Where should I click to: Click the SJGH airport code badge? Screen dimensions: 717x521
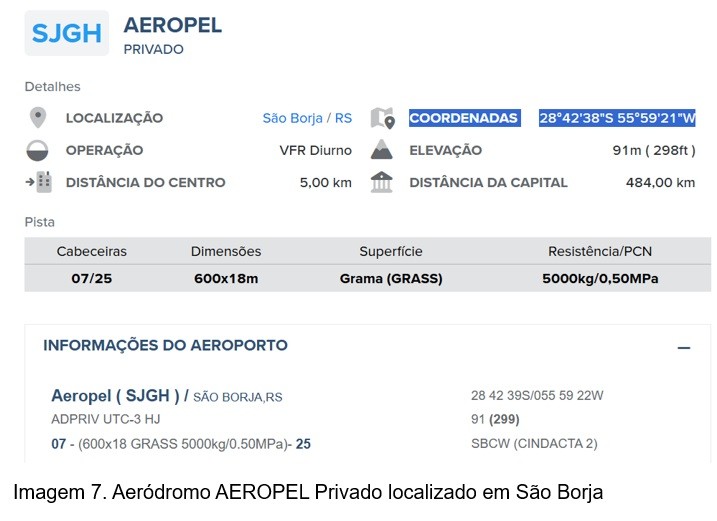67,33
